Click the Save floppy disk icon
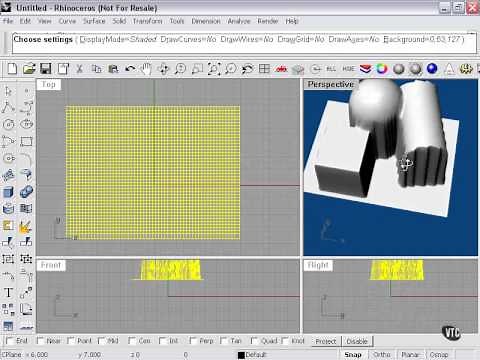 (x=46, y=69)
